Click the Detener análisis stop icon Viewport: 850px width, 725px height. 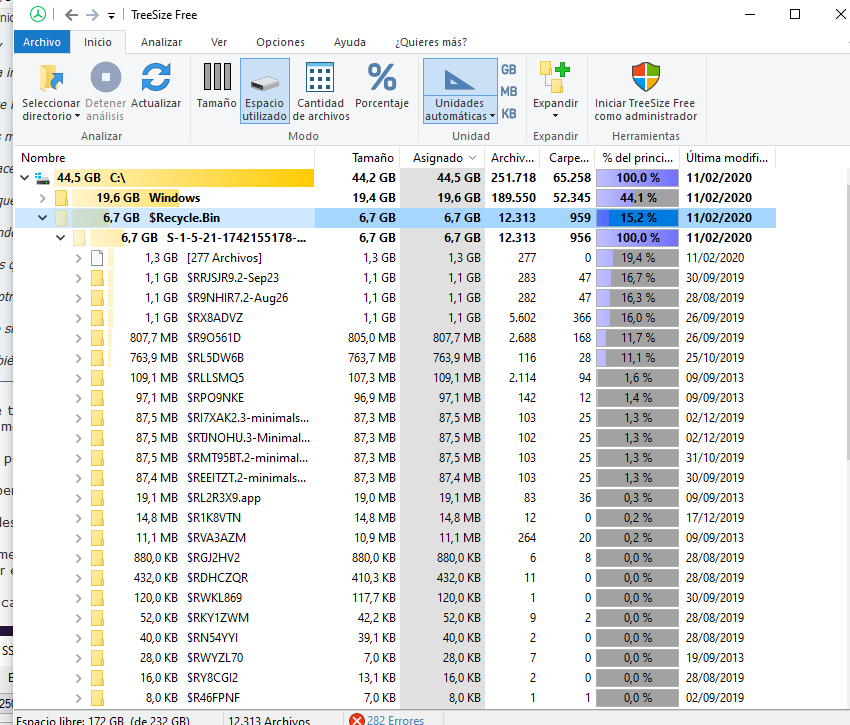105,78
